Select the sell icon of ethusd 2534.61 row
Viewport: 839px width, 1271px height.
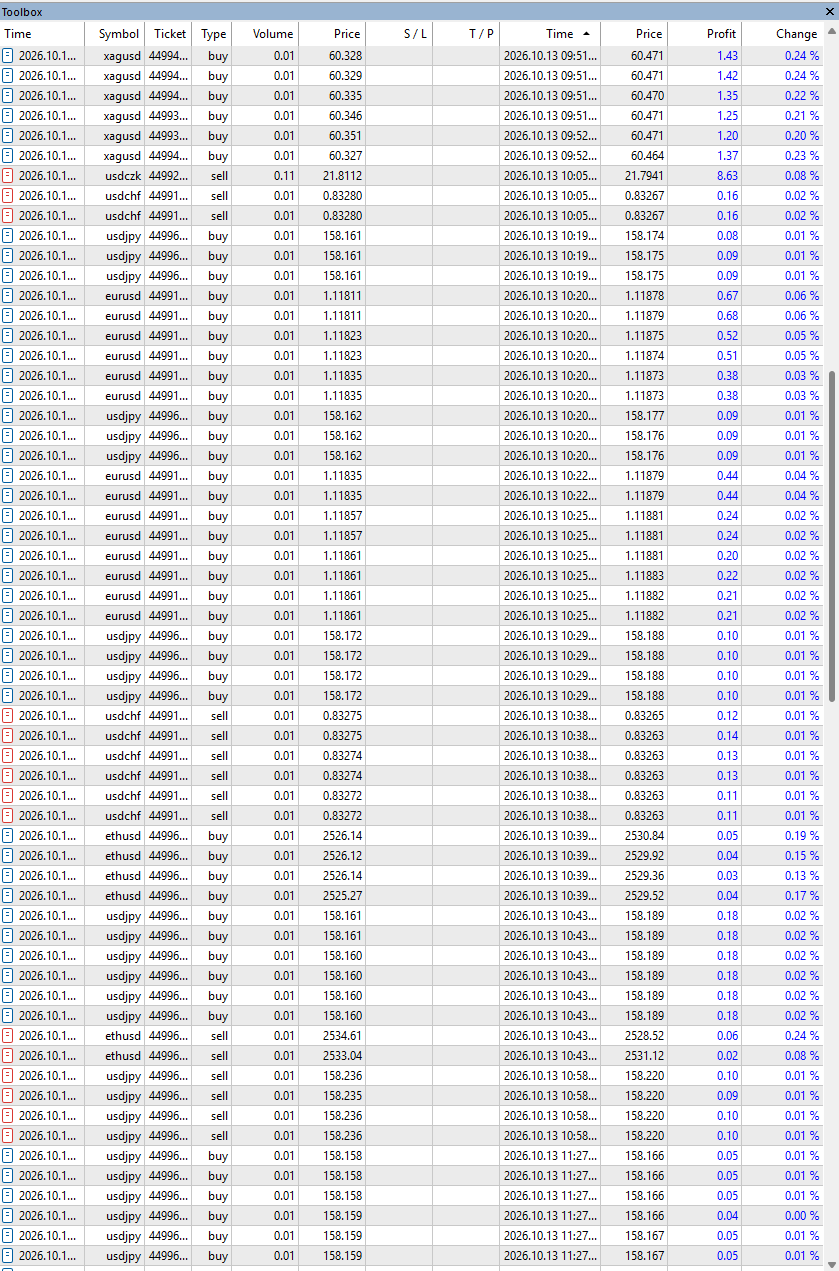coord(8,1036)
